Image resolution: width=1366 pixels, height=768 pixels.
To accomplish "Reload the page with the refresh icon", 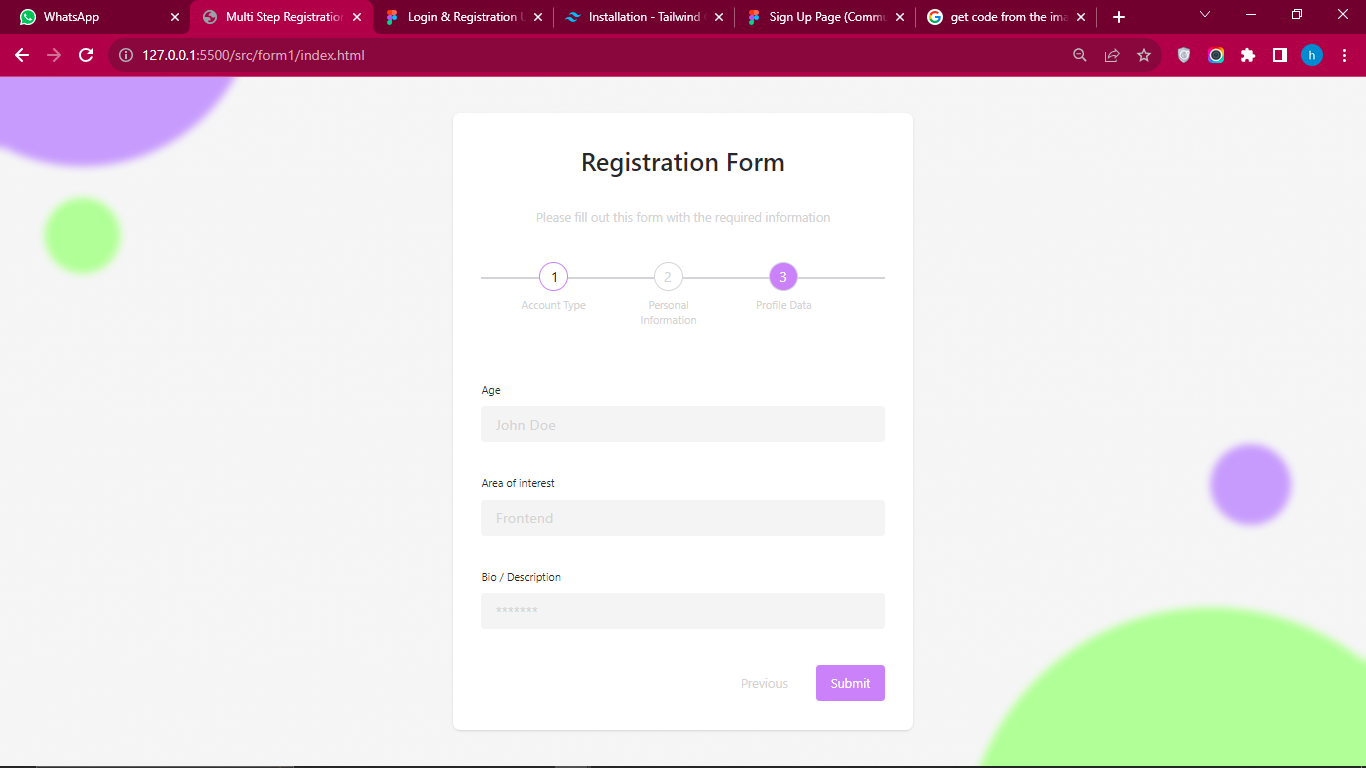I will (x=86, y=56).
